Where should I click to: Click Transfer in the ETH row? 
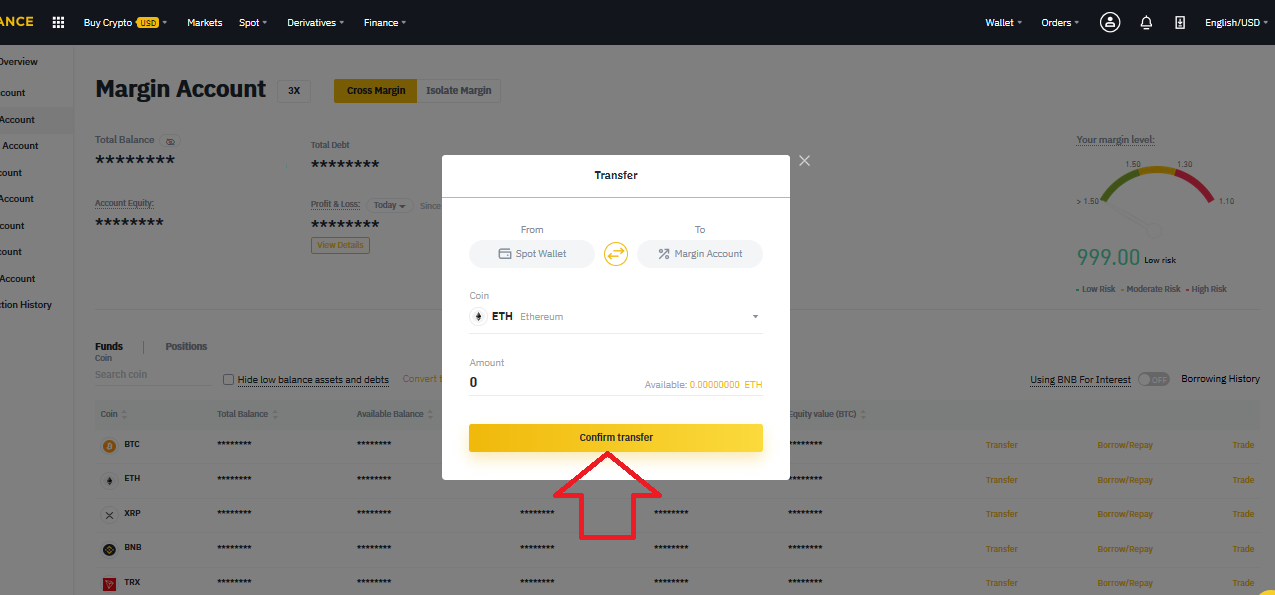1001,479
